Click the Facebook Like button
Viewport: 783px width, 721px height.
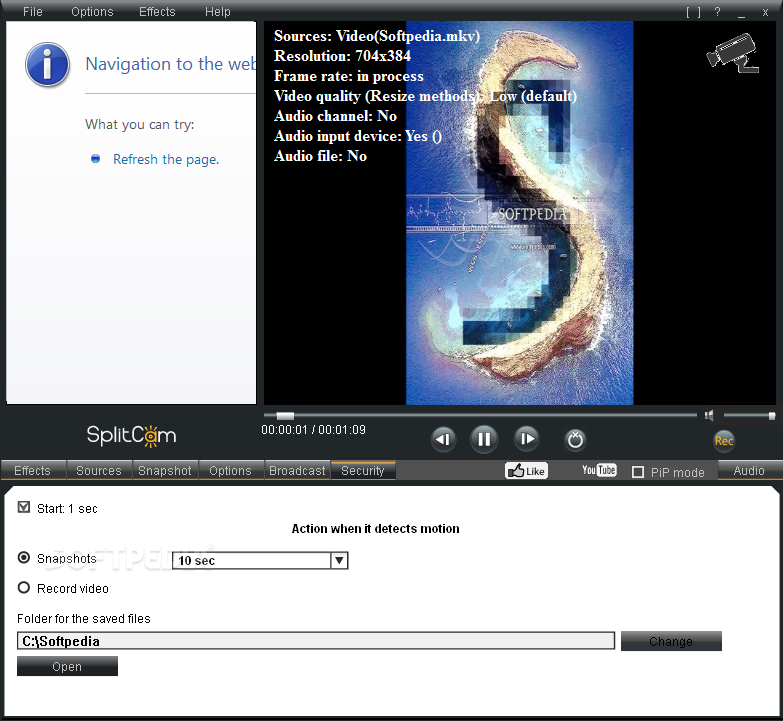tap(526, 471)
